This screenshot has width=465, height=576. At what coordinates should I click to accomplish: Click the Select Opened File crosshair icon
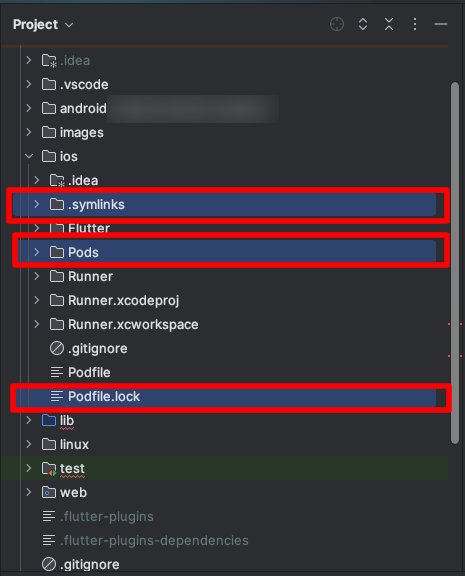point(337,25)
